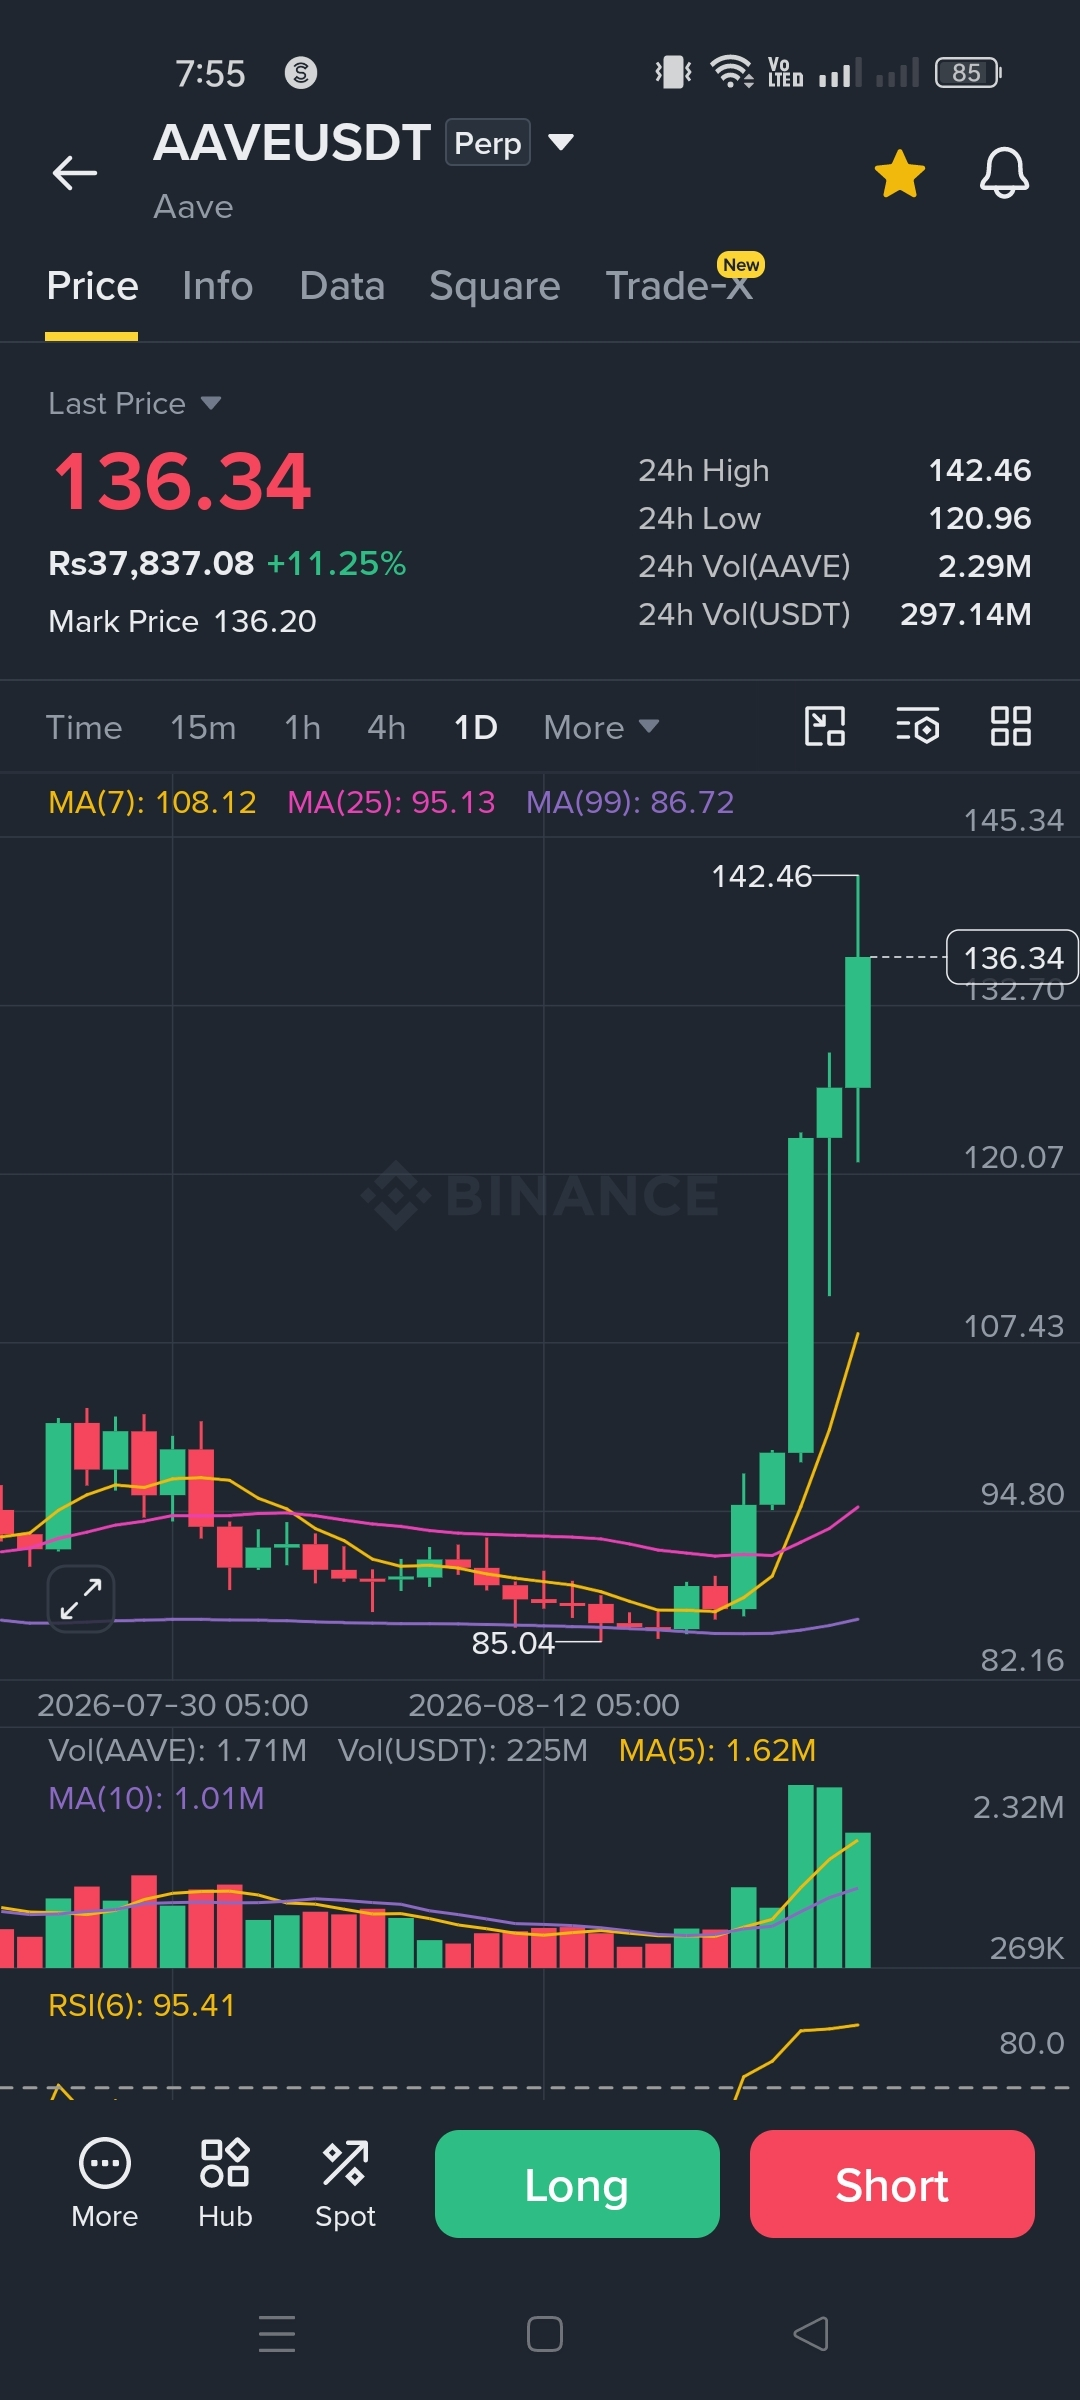This screenshot has height=2400, width=1080.
Task: Open the Info tab
Action: point(217,286)
